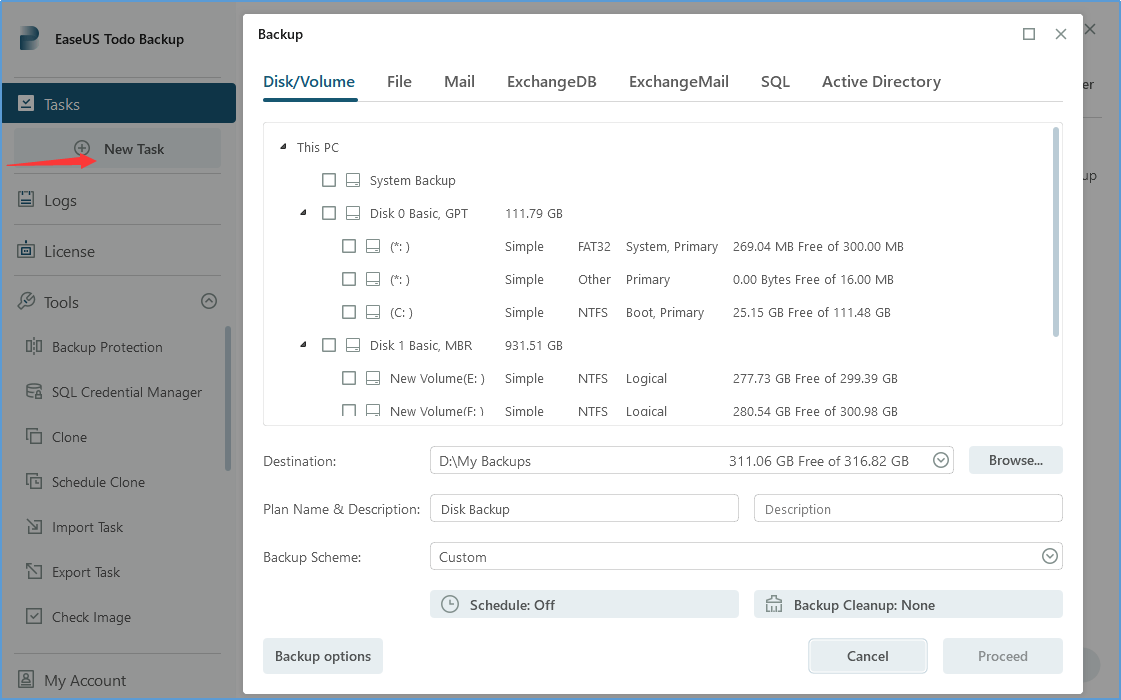Screen dimensions: 1121x700
Task: Select the Schedule Clone icon
Action: point(34,482)
